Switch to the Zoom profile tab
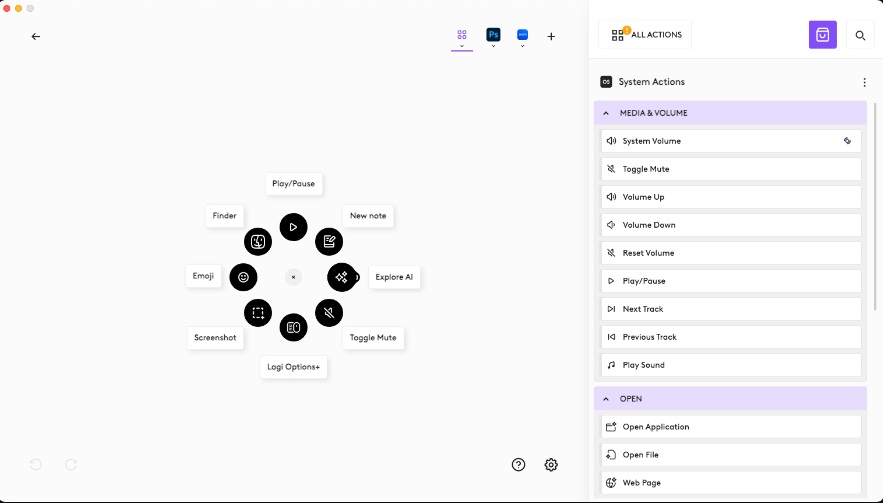 click(522, 35)
